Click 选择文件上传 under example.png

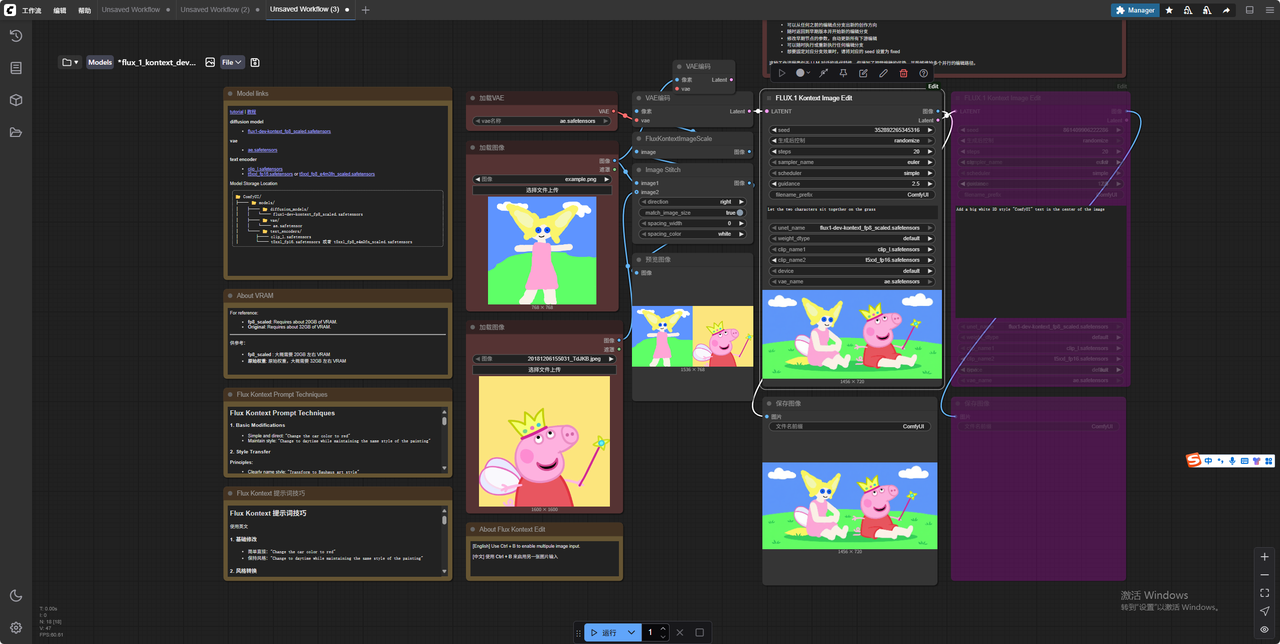pos(543,189)
